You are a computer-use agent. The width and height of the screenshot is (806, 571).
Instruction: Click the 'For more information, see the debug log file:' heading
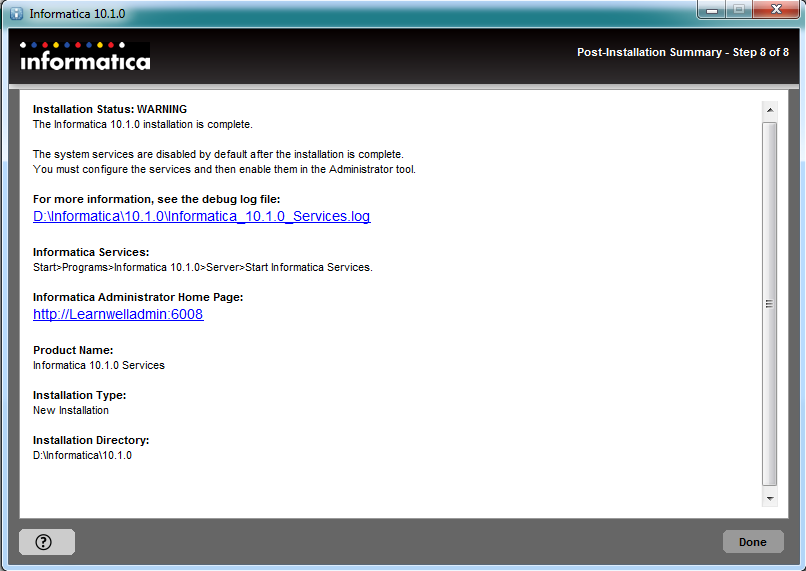point(157,199)
